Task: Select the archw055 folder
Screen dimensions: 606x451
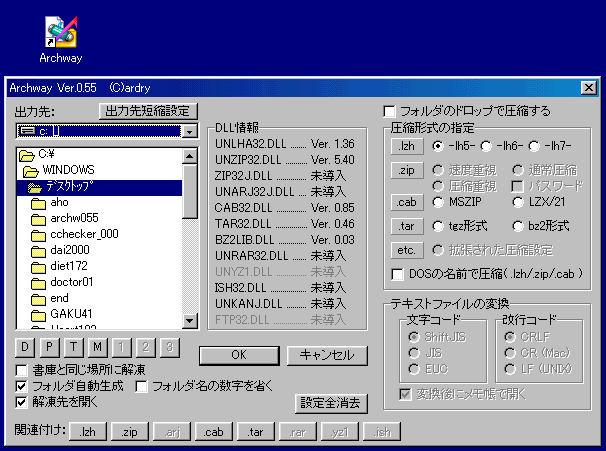Action: click(x=73, y=218)
